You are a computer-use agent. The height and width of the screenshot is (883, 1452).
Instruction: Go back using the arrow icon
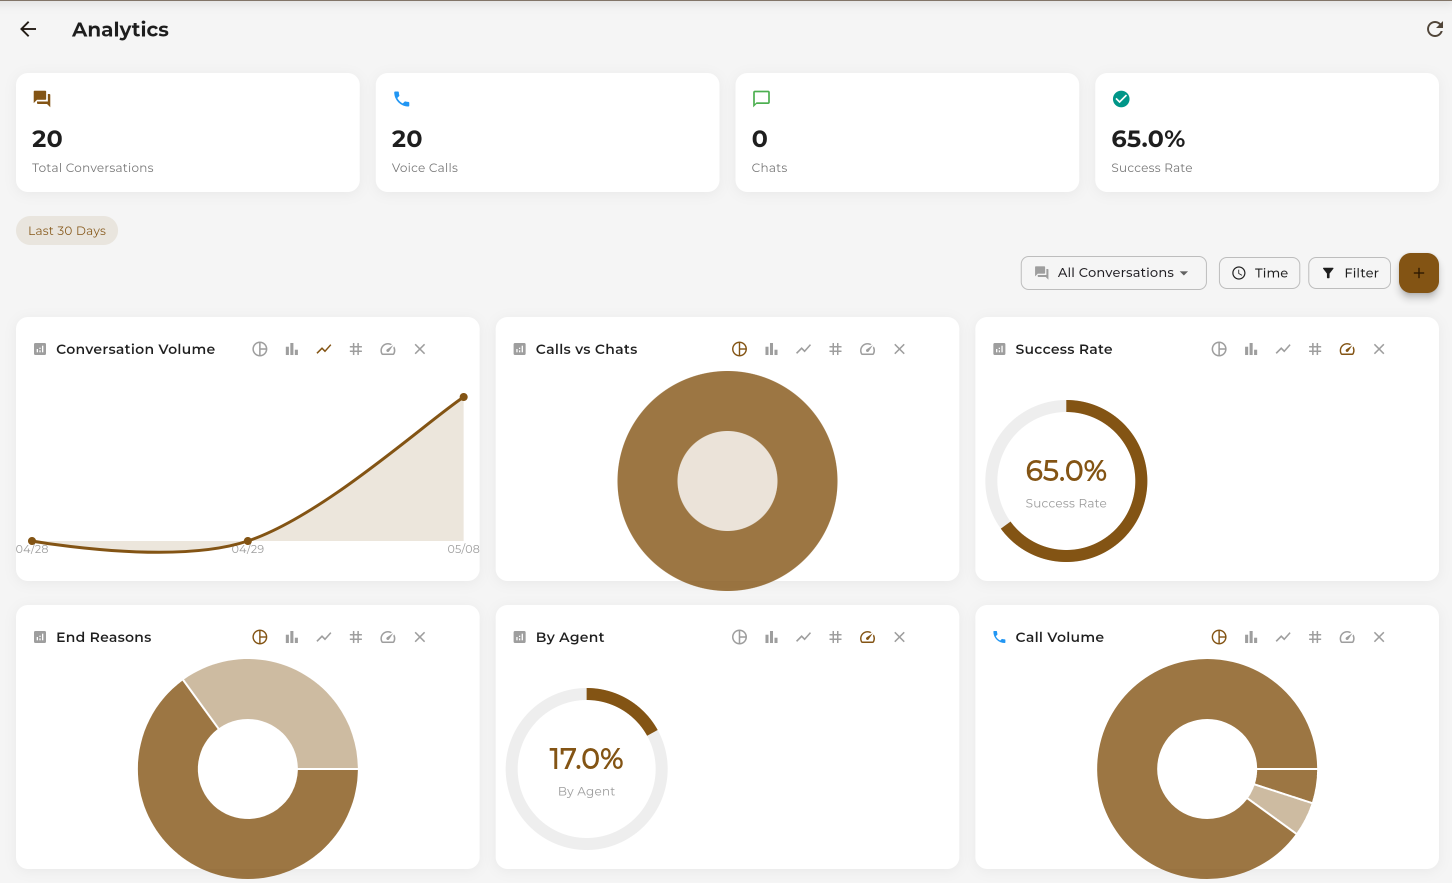28,29
